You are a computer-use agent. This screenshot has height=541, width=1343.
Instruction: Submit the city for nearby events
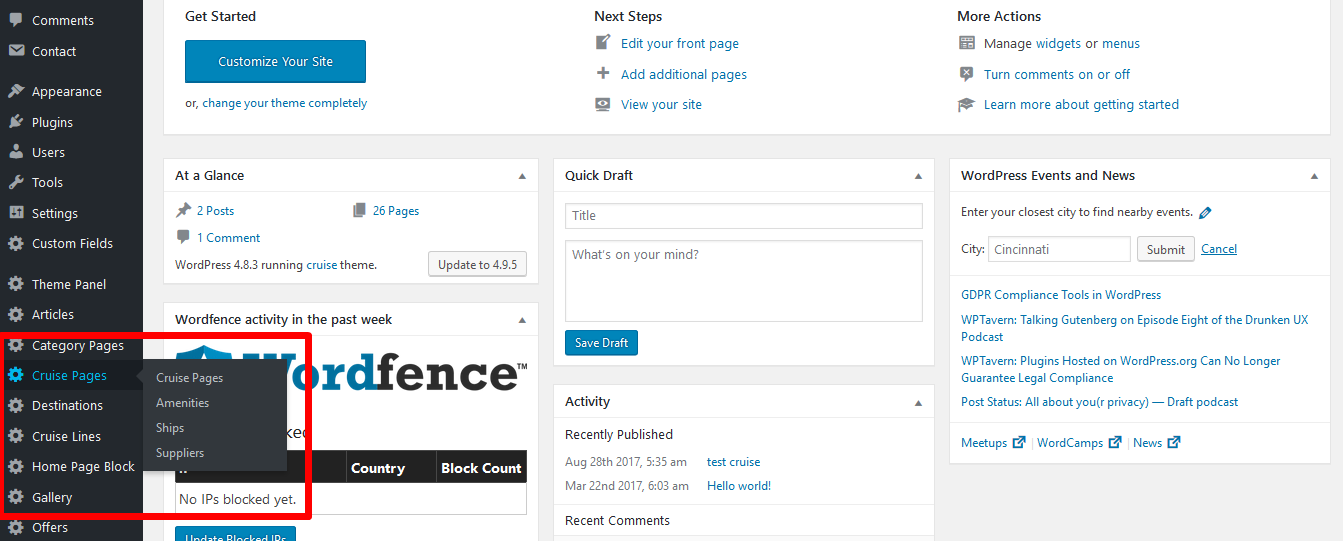coord(1166,249)
